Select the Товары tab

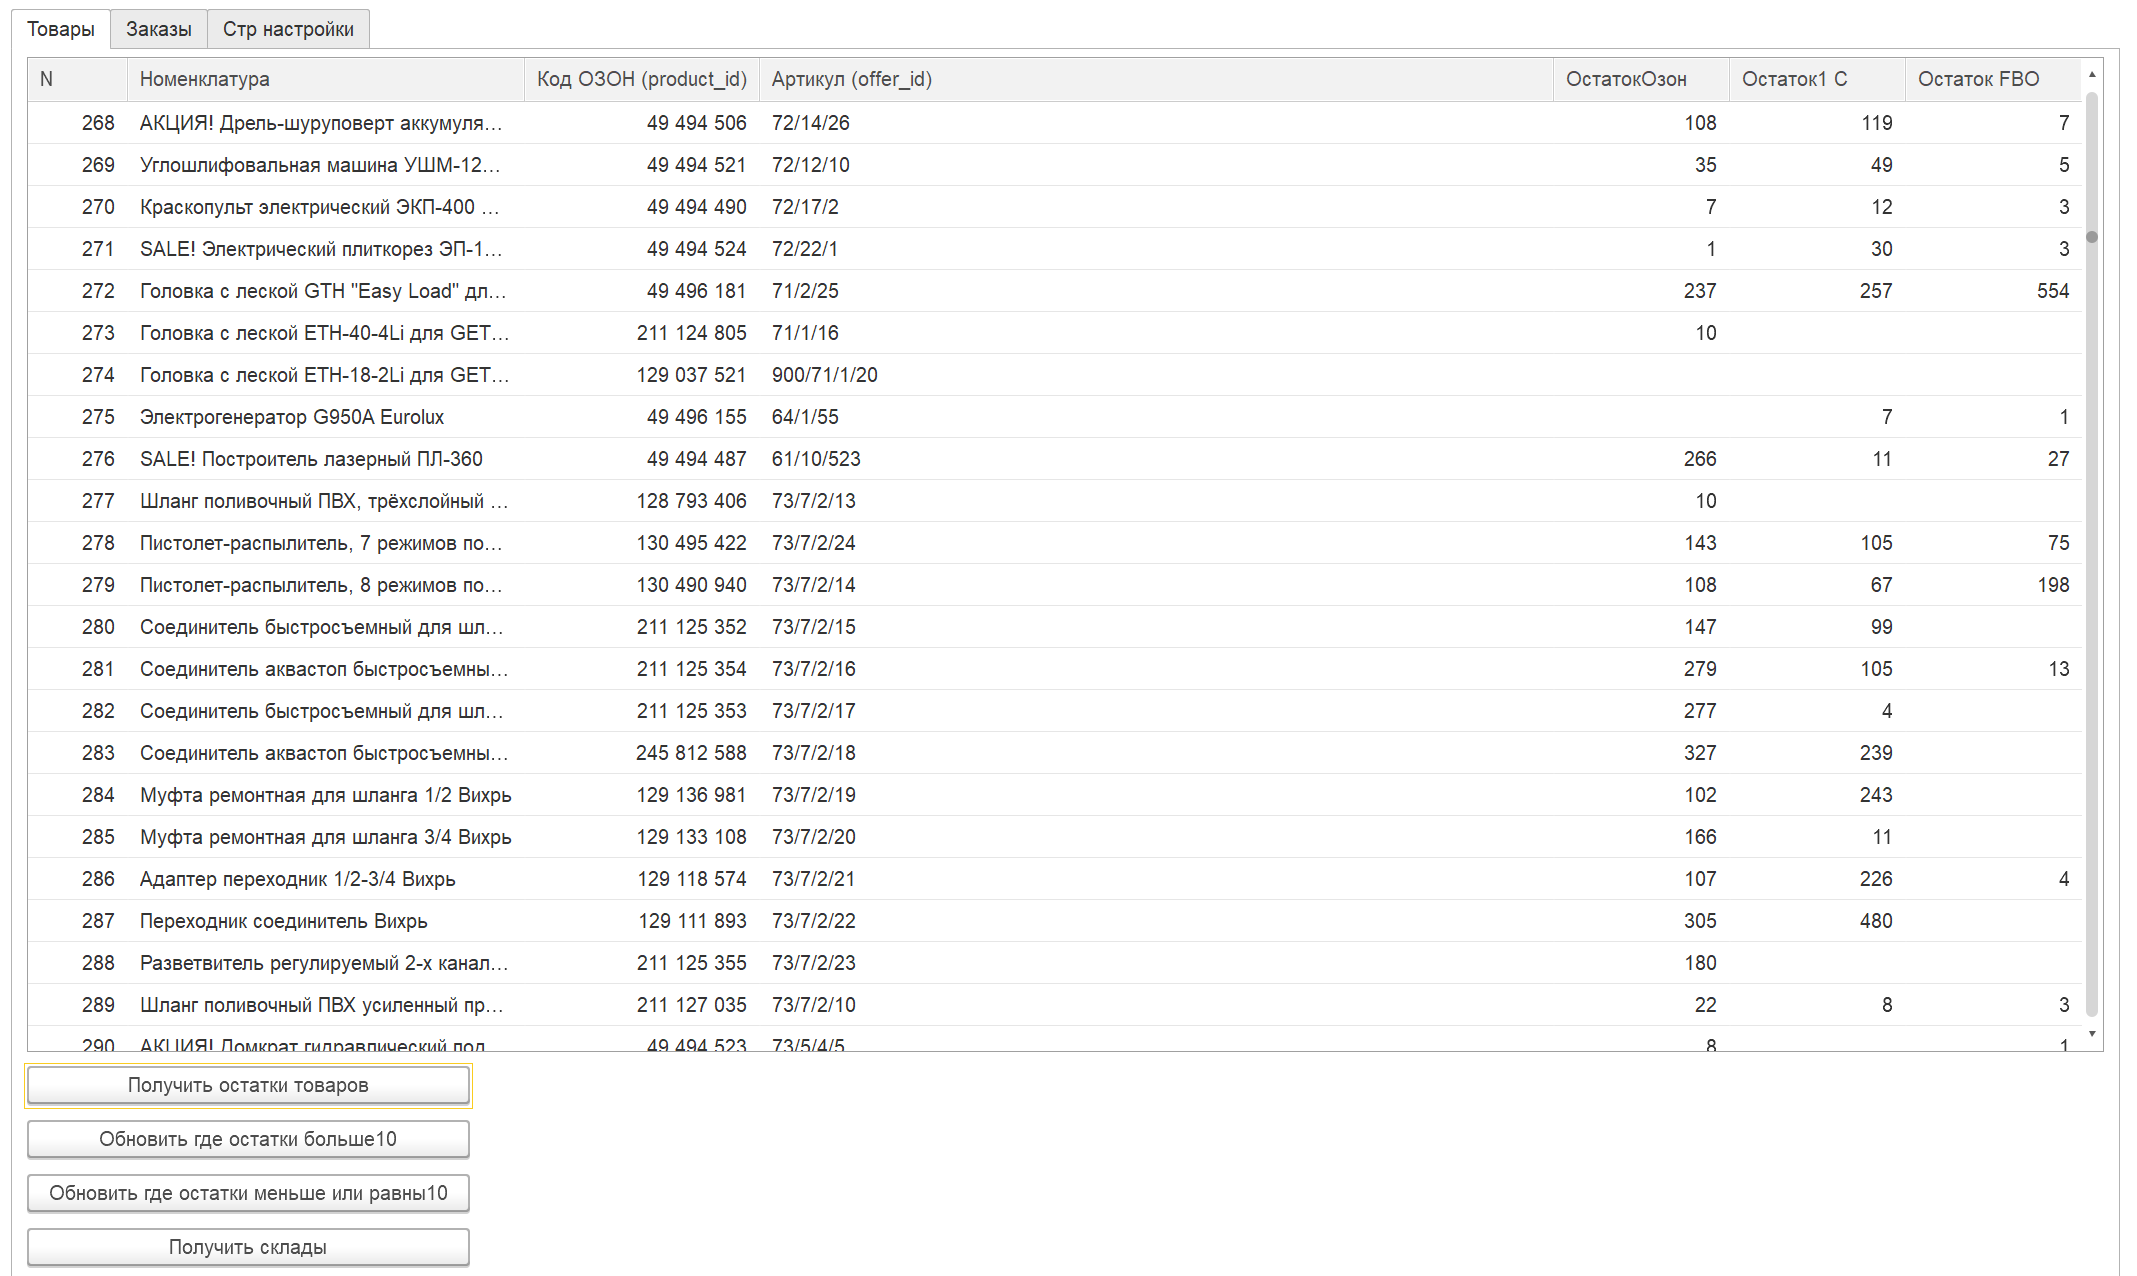pos(60,29)
